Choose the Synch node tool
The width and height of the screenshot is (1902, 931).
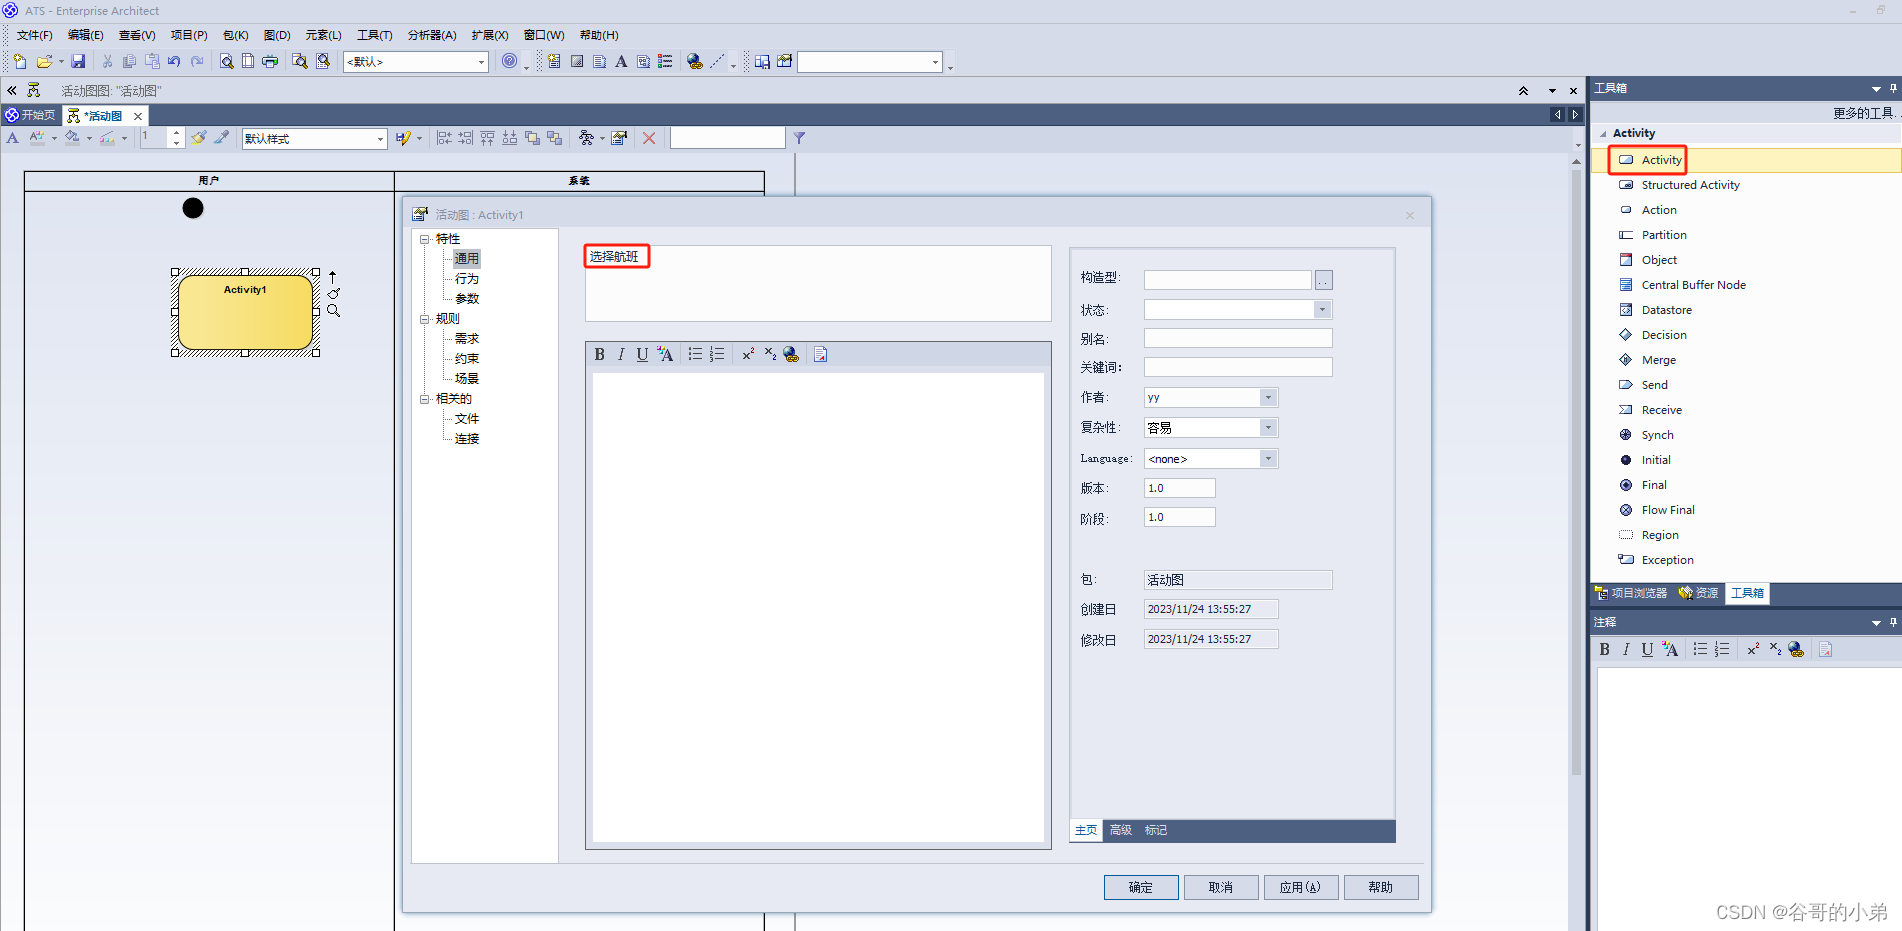1656,435
